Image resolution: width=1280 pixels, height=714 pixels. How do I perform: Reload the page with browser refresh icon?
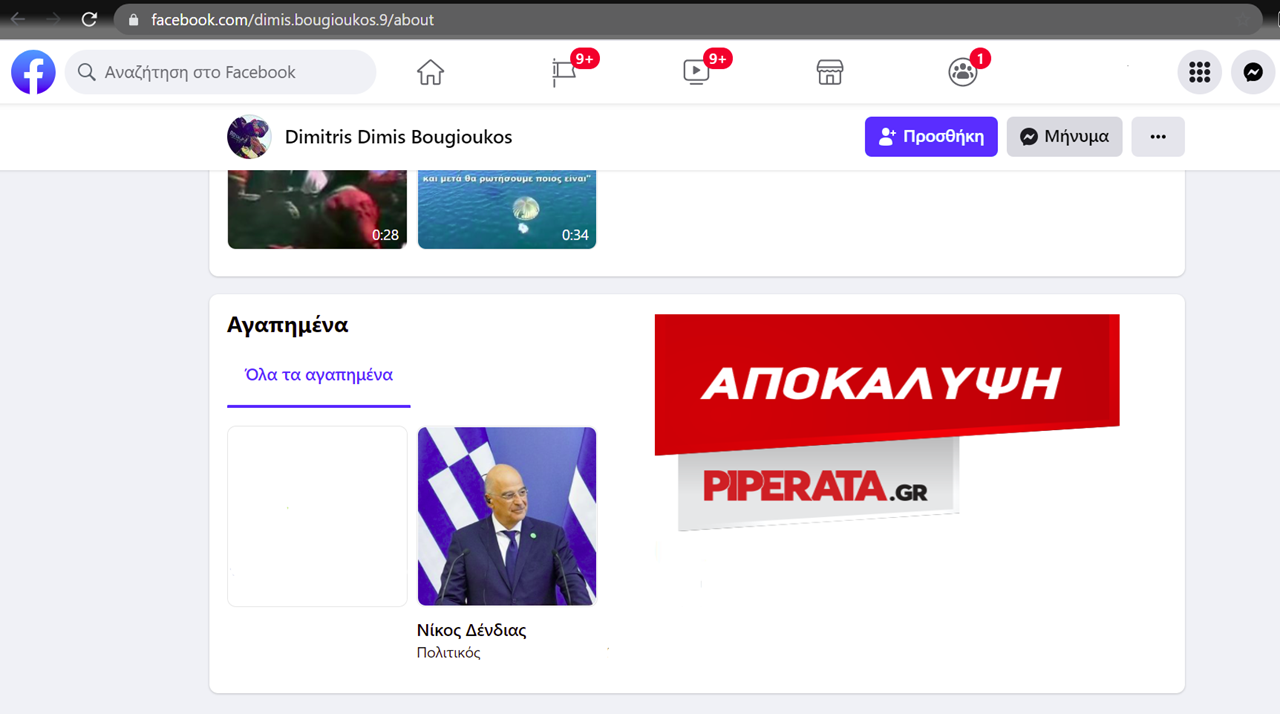pos(89,19)
